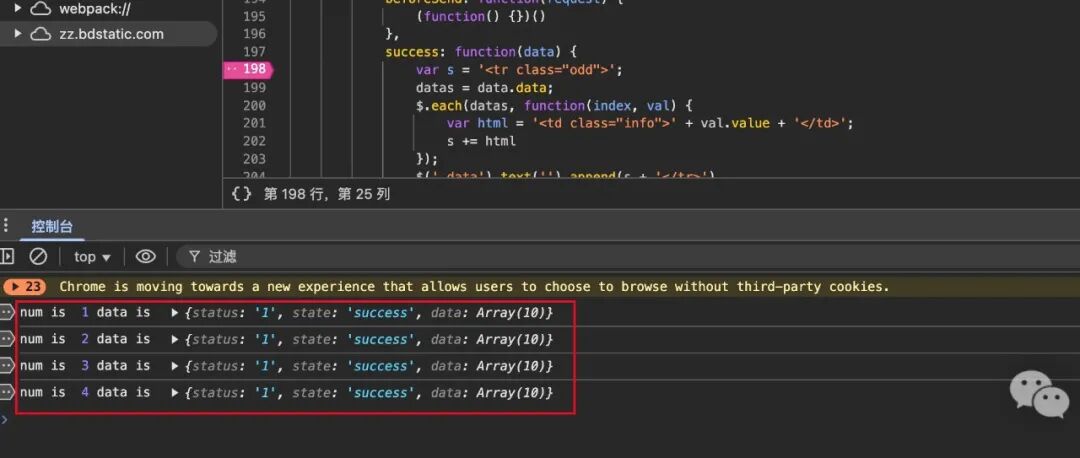1080x458 pixels.
Task: Expand the object in num is 4 row
Action: pyautogui.click(x=176, y=393)
